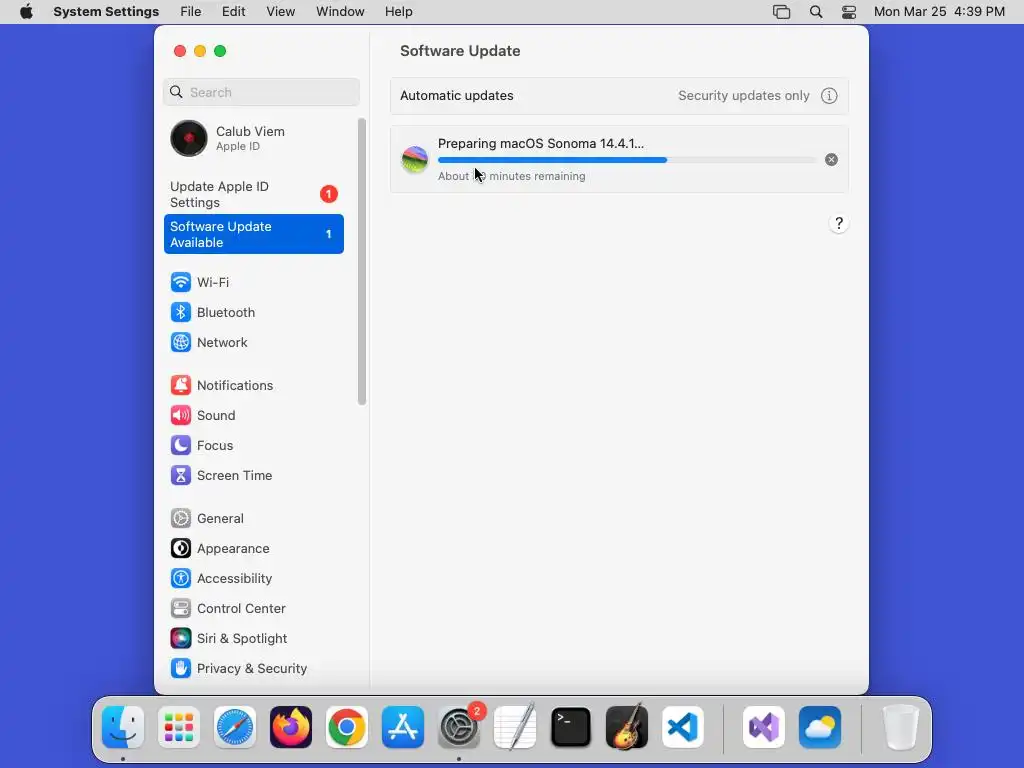This screenshot has height=768, width=1024.
Task: Click the sidebar Search field
Action: [x=261, y=92]
